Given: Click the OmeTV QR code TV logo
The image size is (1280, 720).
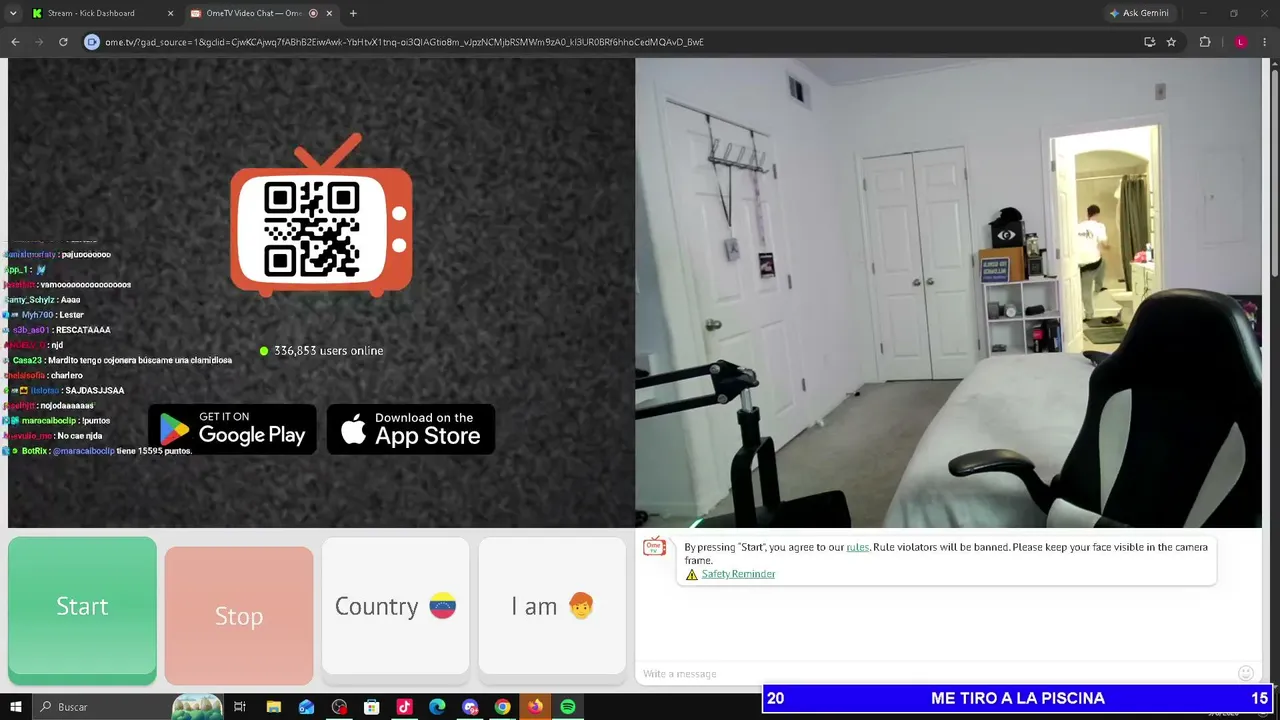Looking at the screenshot, I should 321,216.
